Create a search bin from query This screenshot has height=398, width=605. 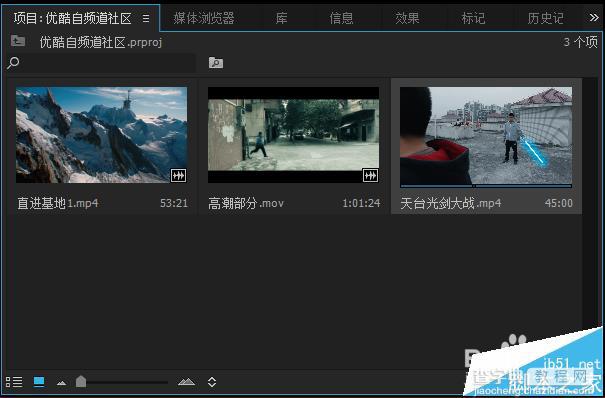[216, 62]
